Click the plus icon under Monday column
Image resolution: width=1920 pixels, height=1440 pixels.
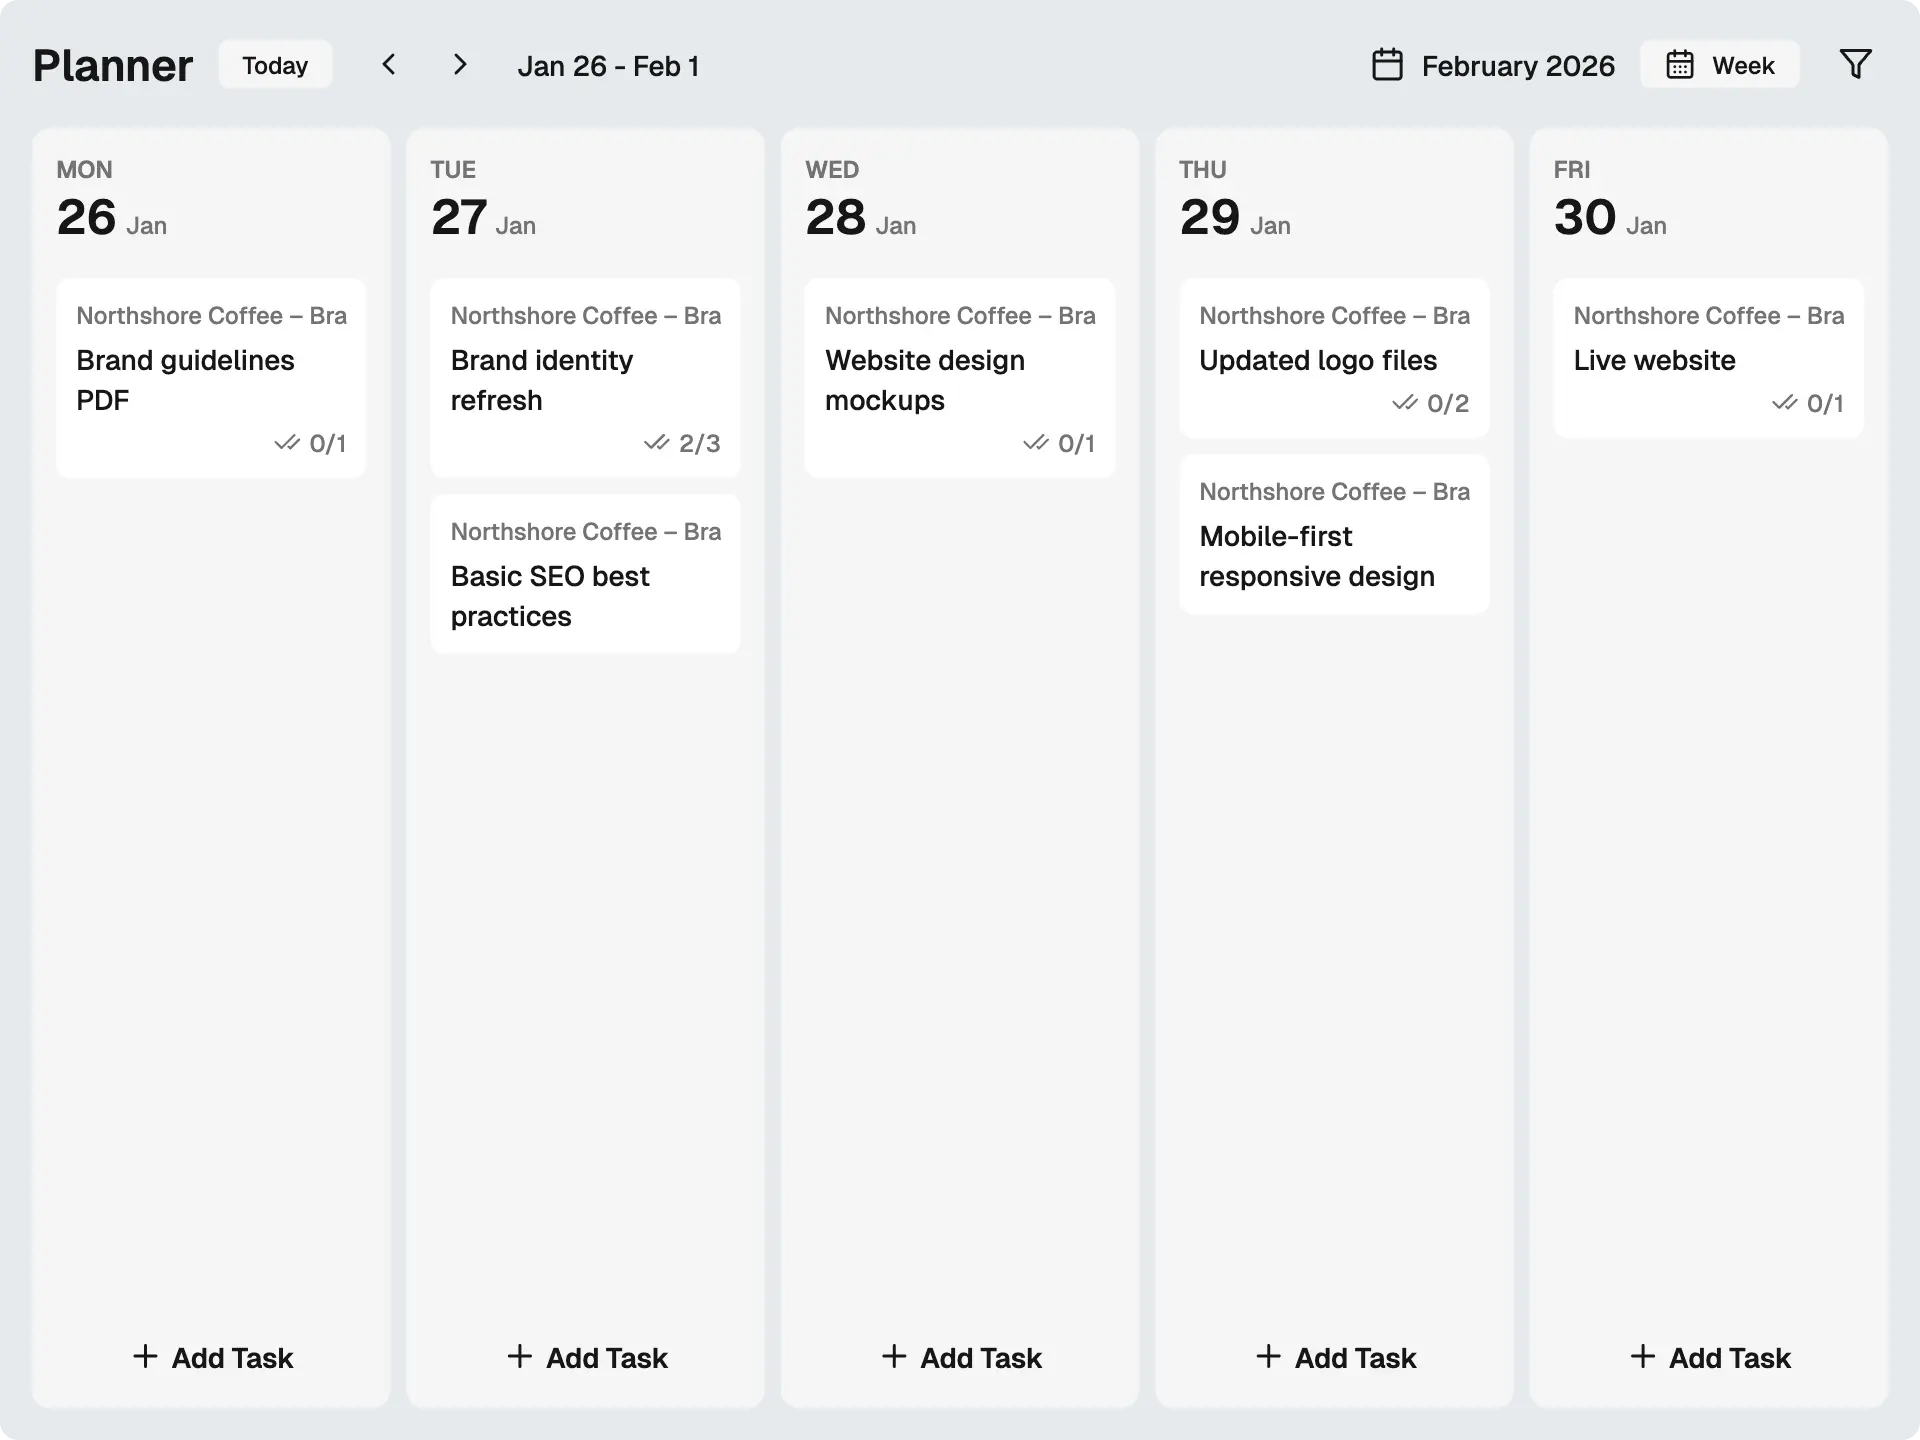point(144,1357)
